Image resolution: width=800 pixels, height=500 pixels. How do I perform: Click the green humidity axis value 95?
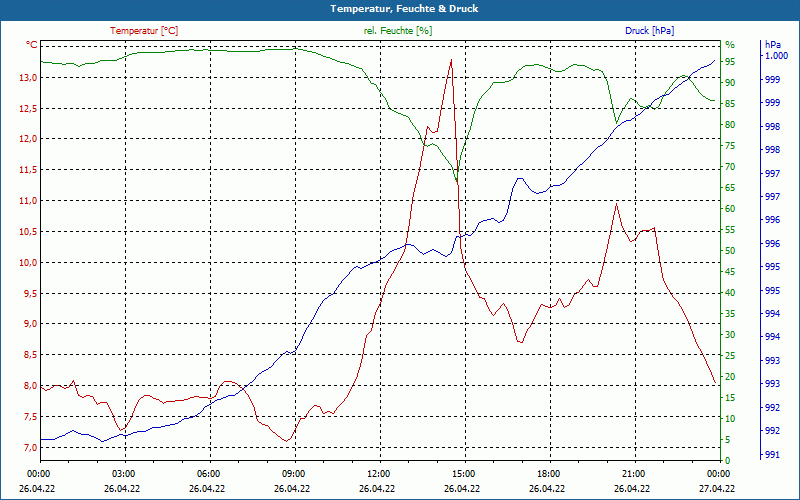point(730,62)
